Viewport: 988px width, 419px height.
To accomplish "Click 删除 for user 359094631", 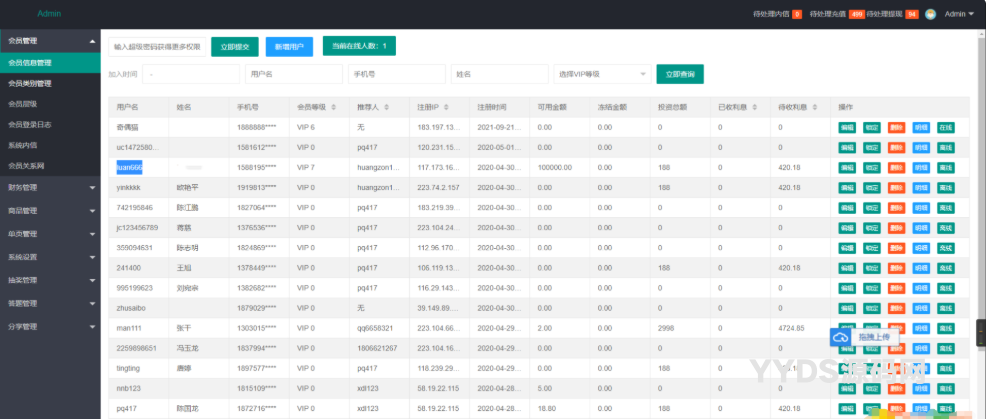I will [896, 248].
